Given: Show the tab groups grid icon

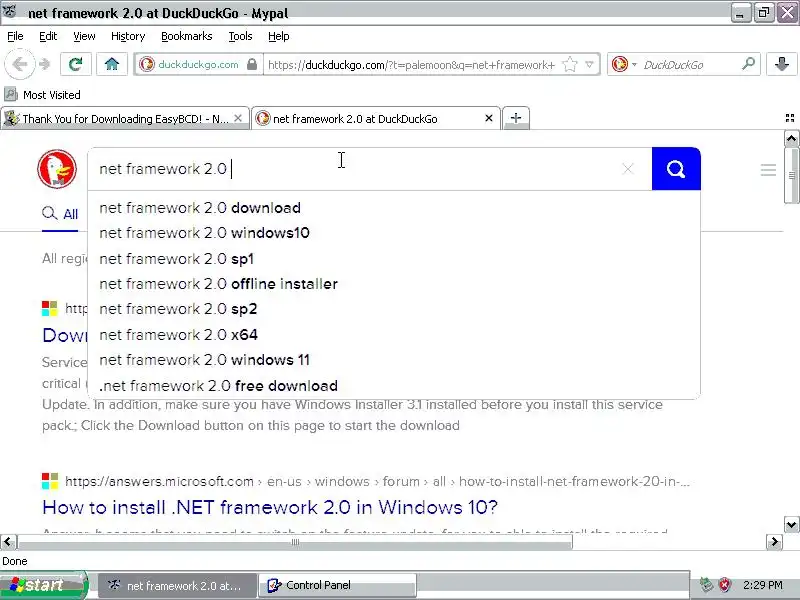Looking at the screenshot, I should tap(790, 118).
